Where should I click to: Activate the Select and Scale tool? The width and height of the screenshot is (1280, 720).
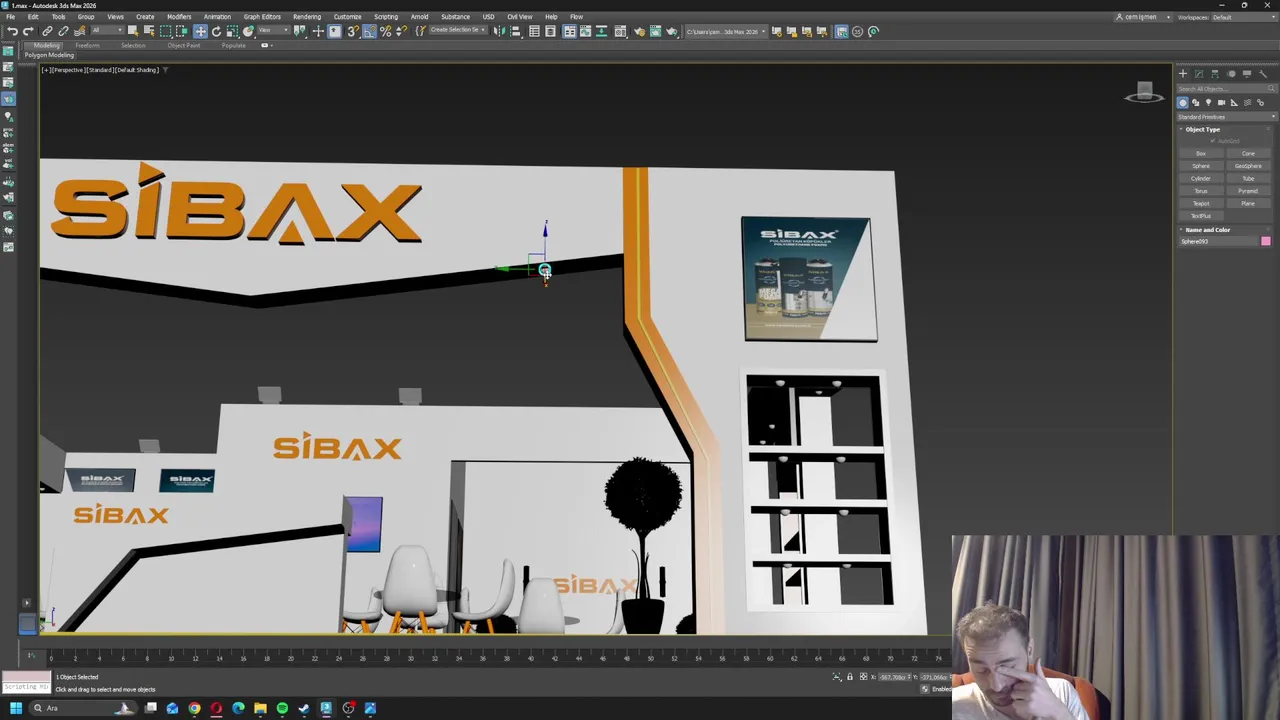click(x=232, y=31)
